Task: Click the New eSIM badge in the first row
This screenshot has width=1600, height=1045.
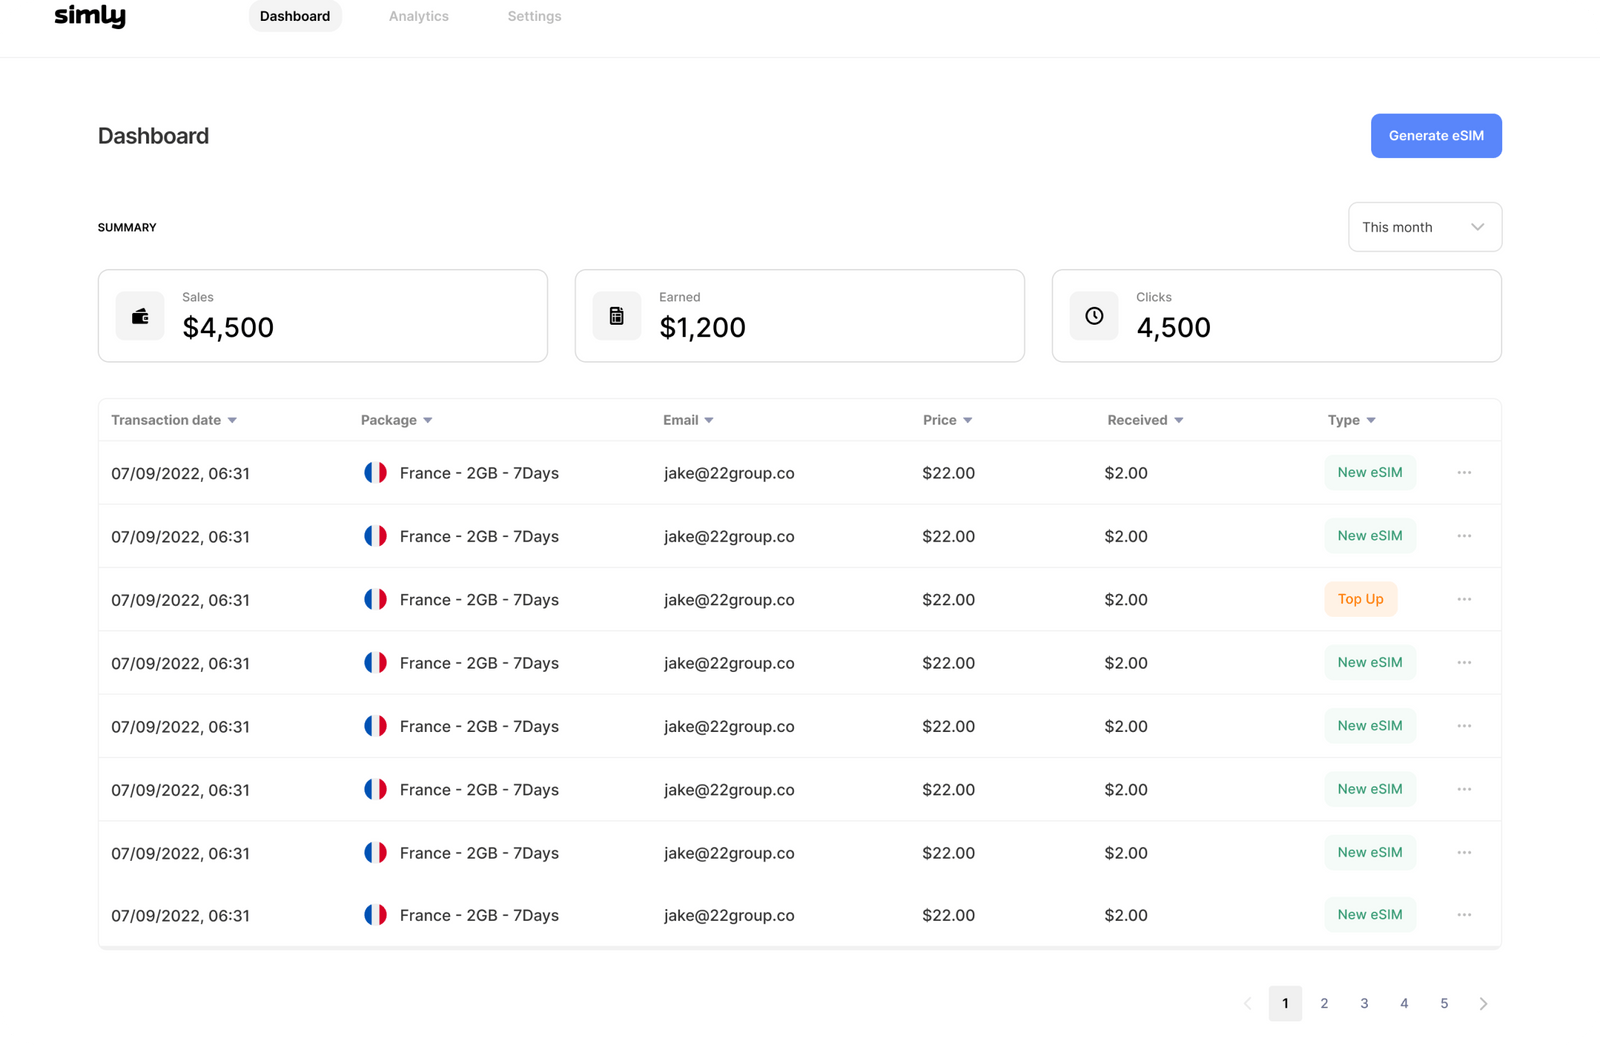Action: click(1370, 472)
